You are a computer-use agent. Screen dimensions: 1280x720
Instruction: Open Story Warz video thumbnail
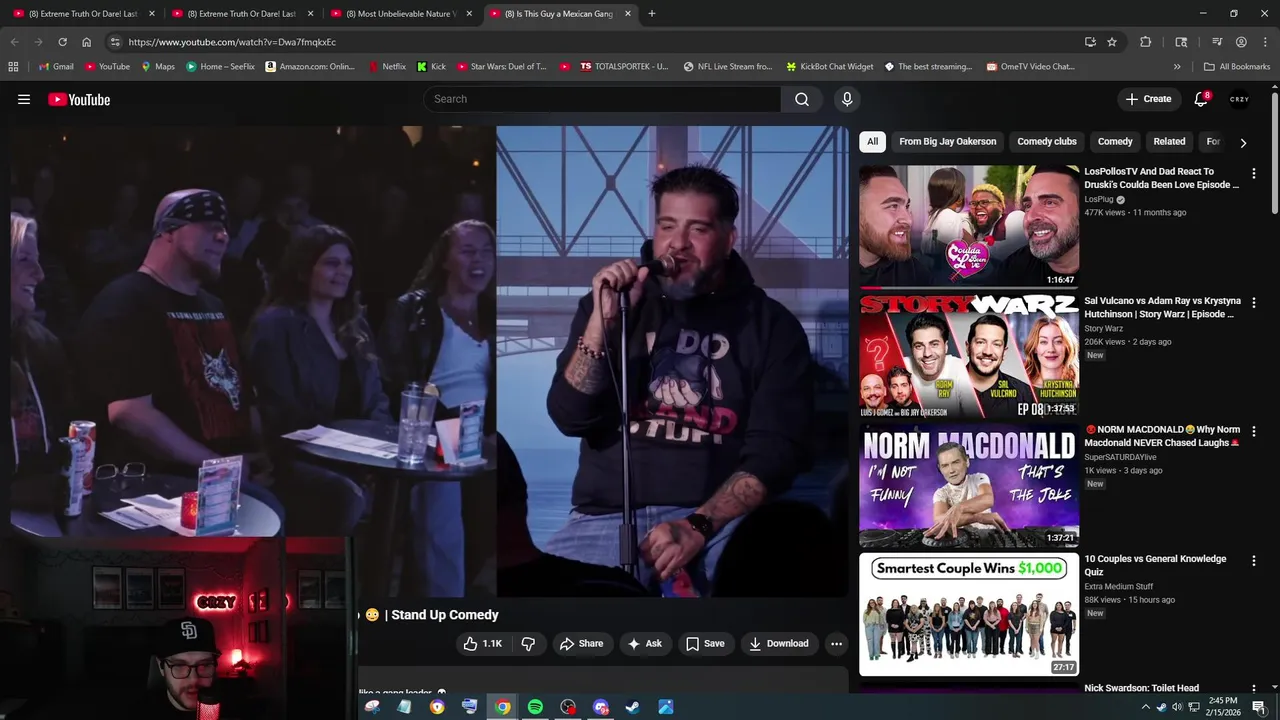tap(969, 355)
